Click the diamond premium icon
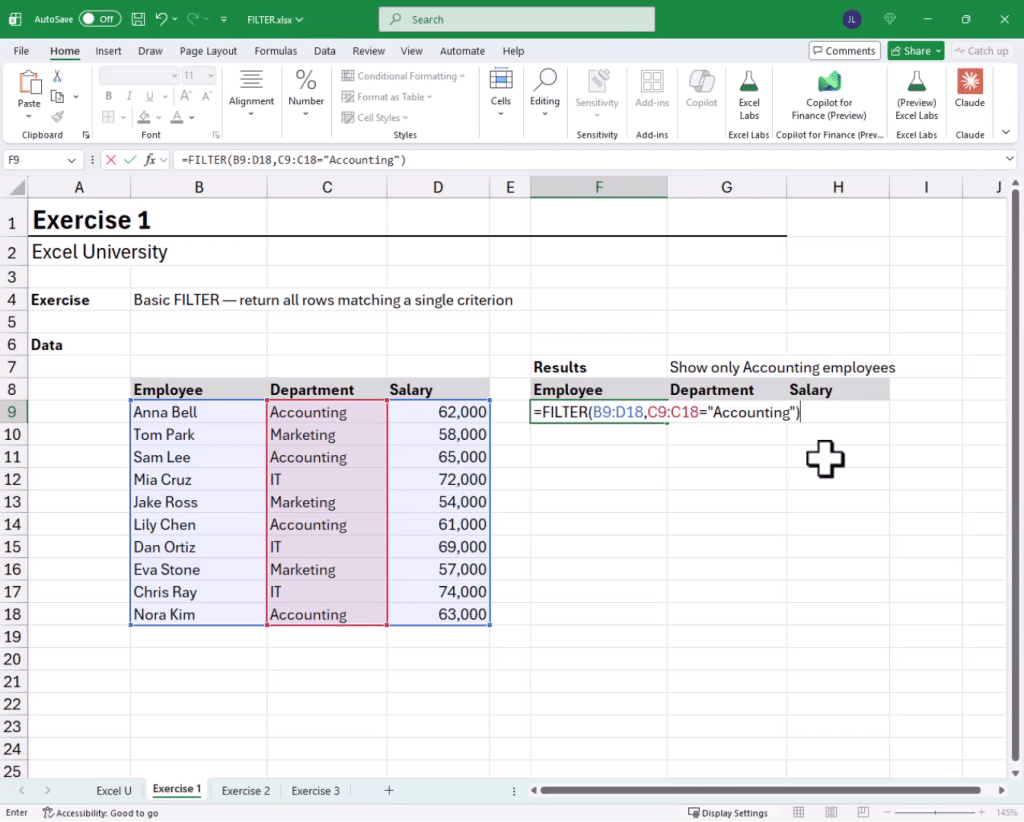 point(889,20)
